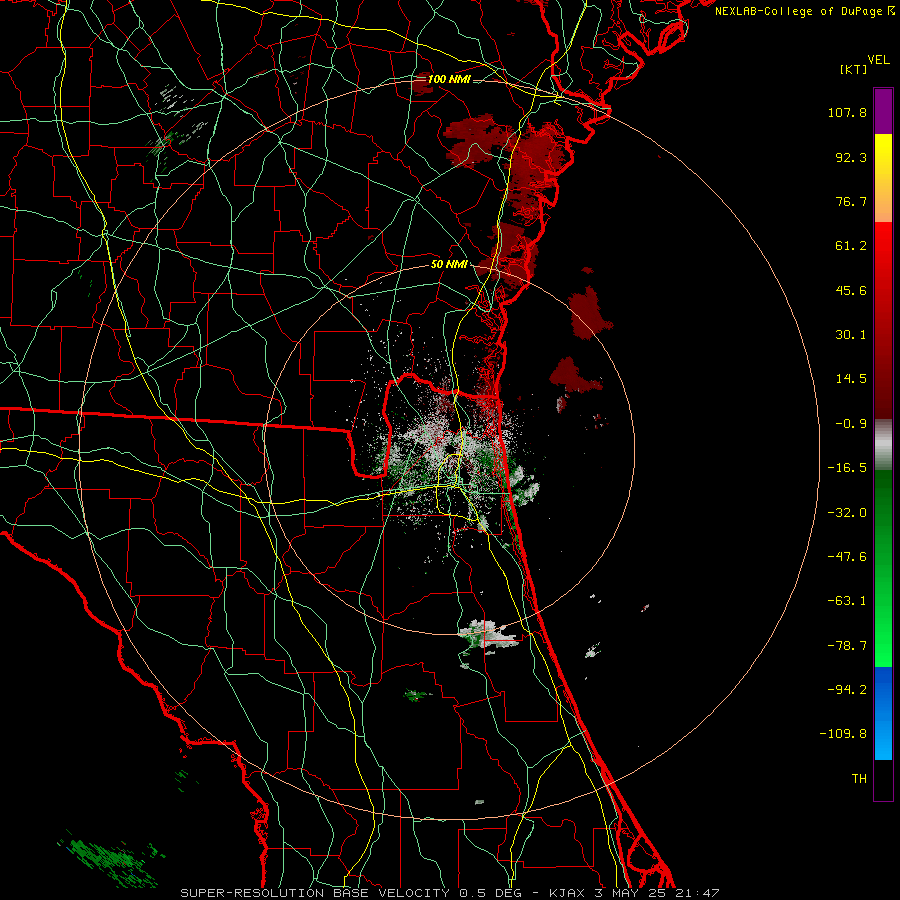The width and height of the screenshot is (900, 900).
Task: Select the -109.8 velocity scale value
Action: click(843, 734)
